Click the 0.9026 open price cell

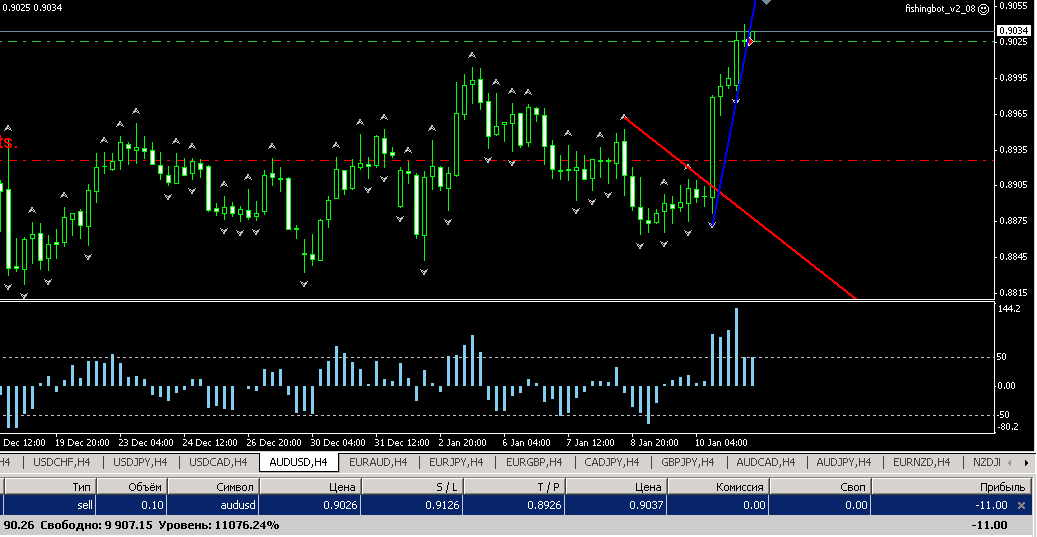310,505
